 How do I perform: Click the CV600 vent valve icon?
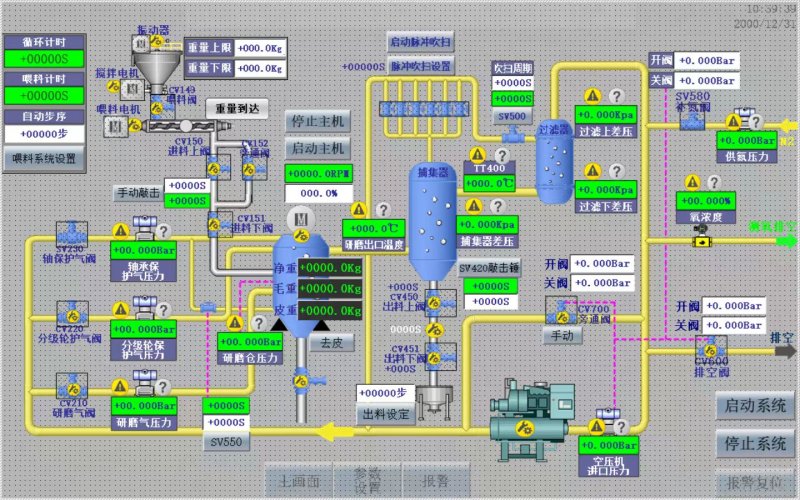[x=712, y=345]
